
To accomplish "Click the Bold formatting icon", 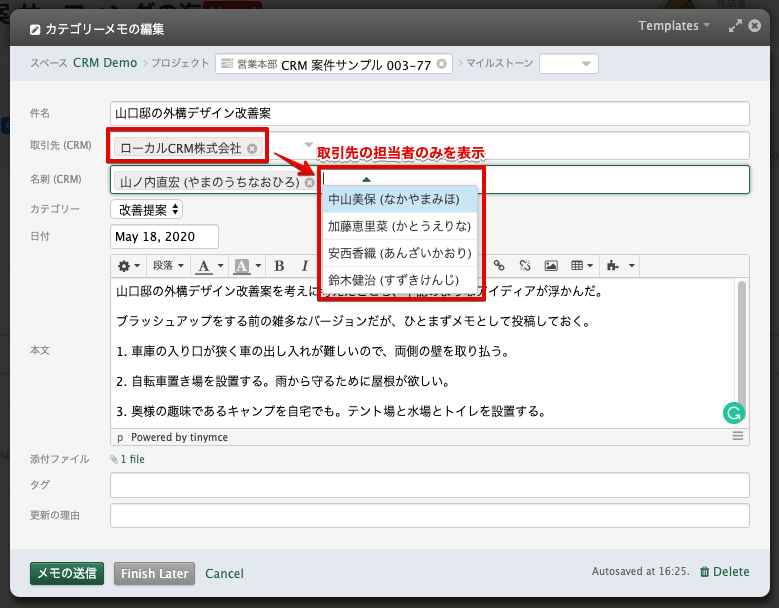I will click(279, 266).
